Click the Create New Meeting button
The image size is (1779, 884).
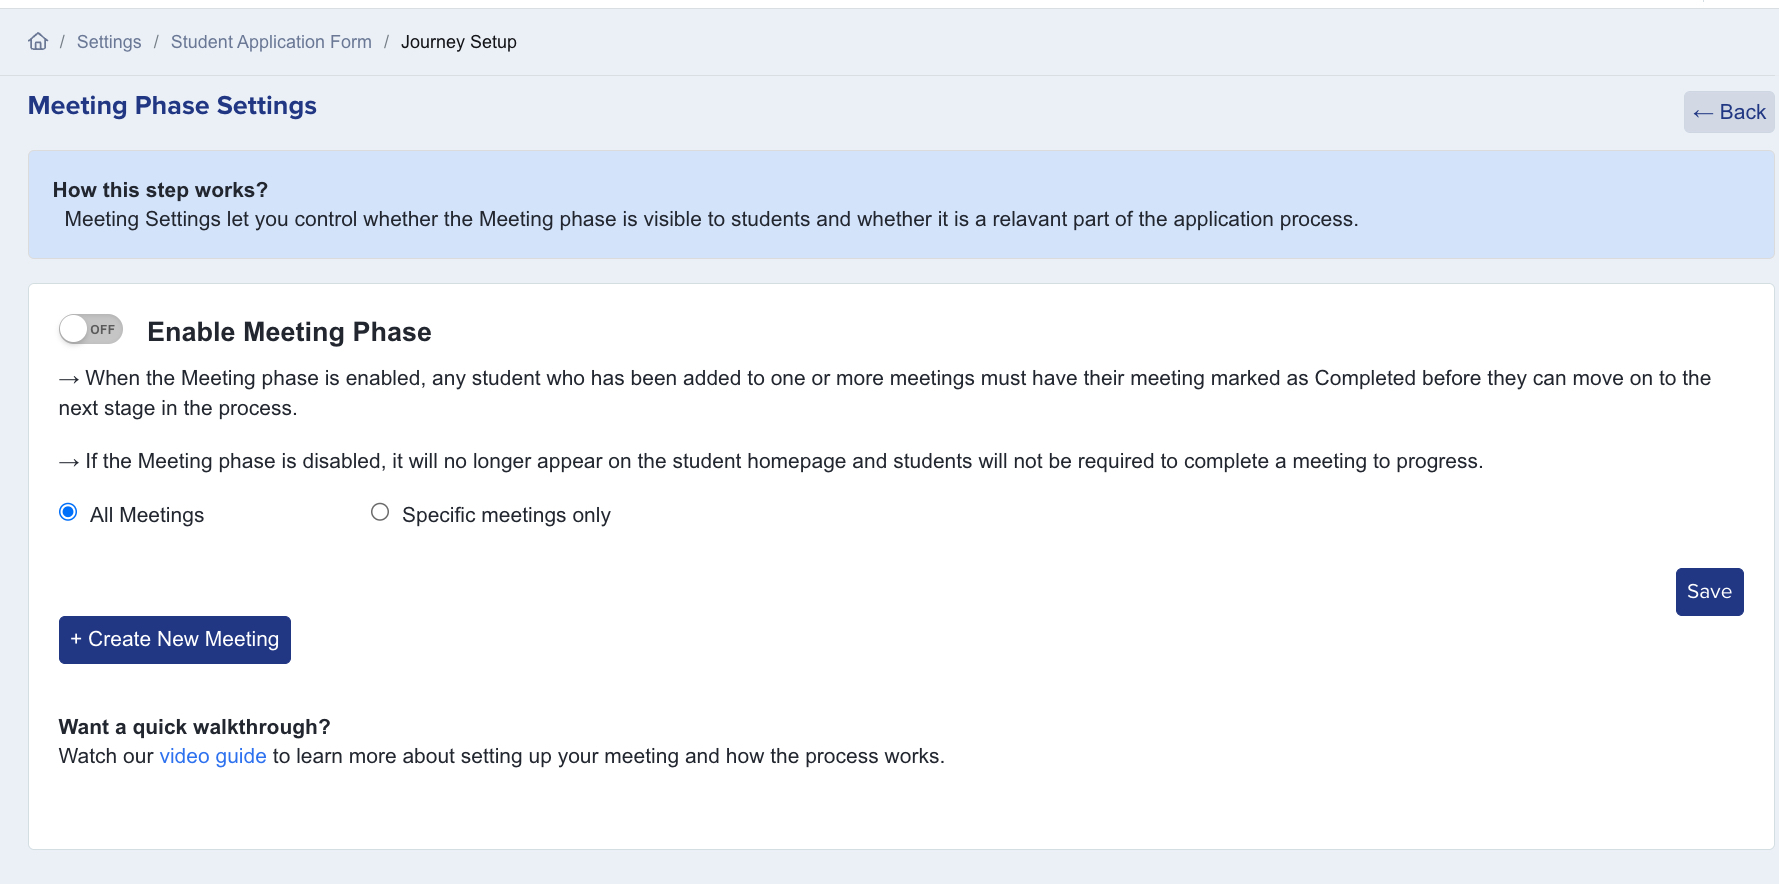[x=175, y=640]
